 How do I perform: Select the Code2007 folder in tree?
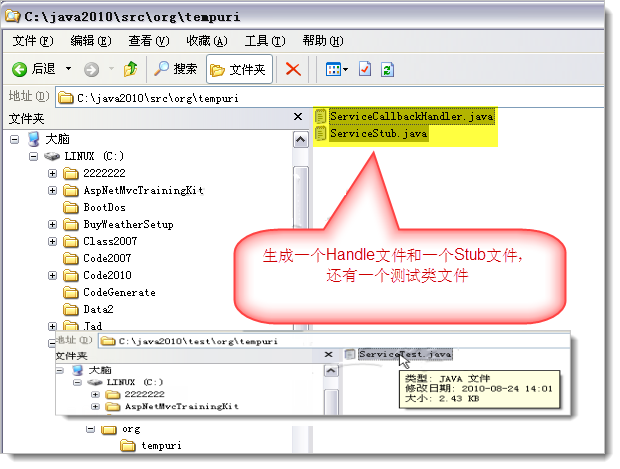pyautogui.click(x=107, y=258)
